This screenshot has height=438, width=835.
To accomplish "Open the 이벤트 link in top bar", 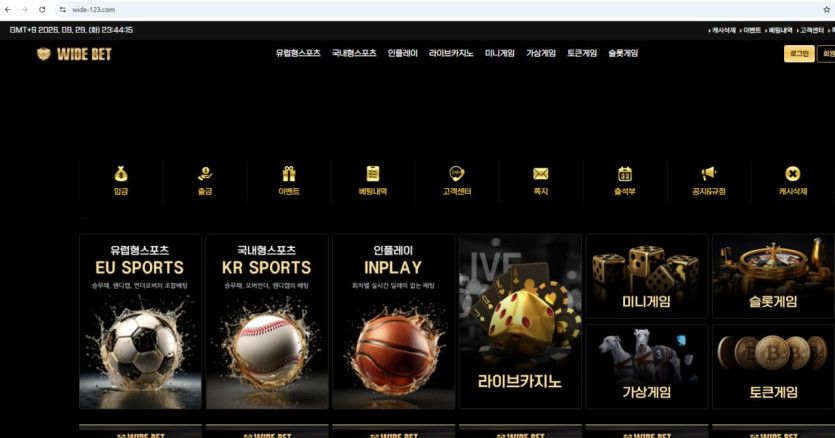I will tap(750, 30).
